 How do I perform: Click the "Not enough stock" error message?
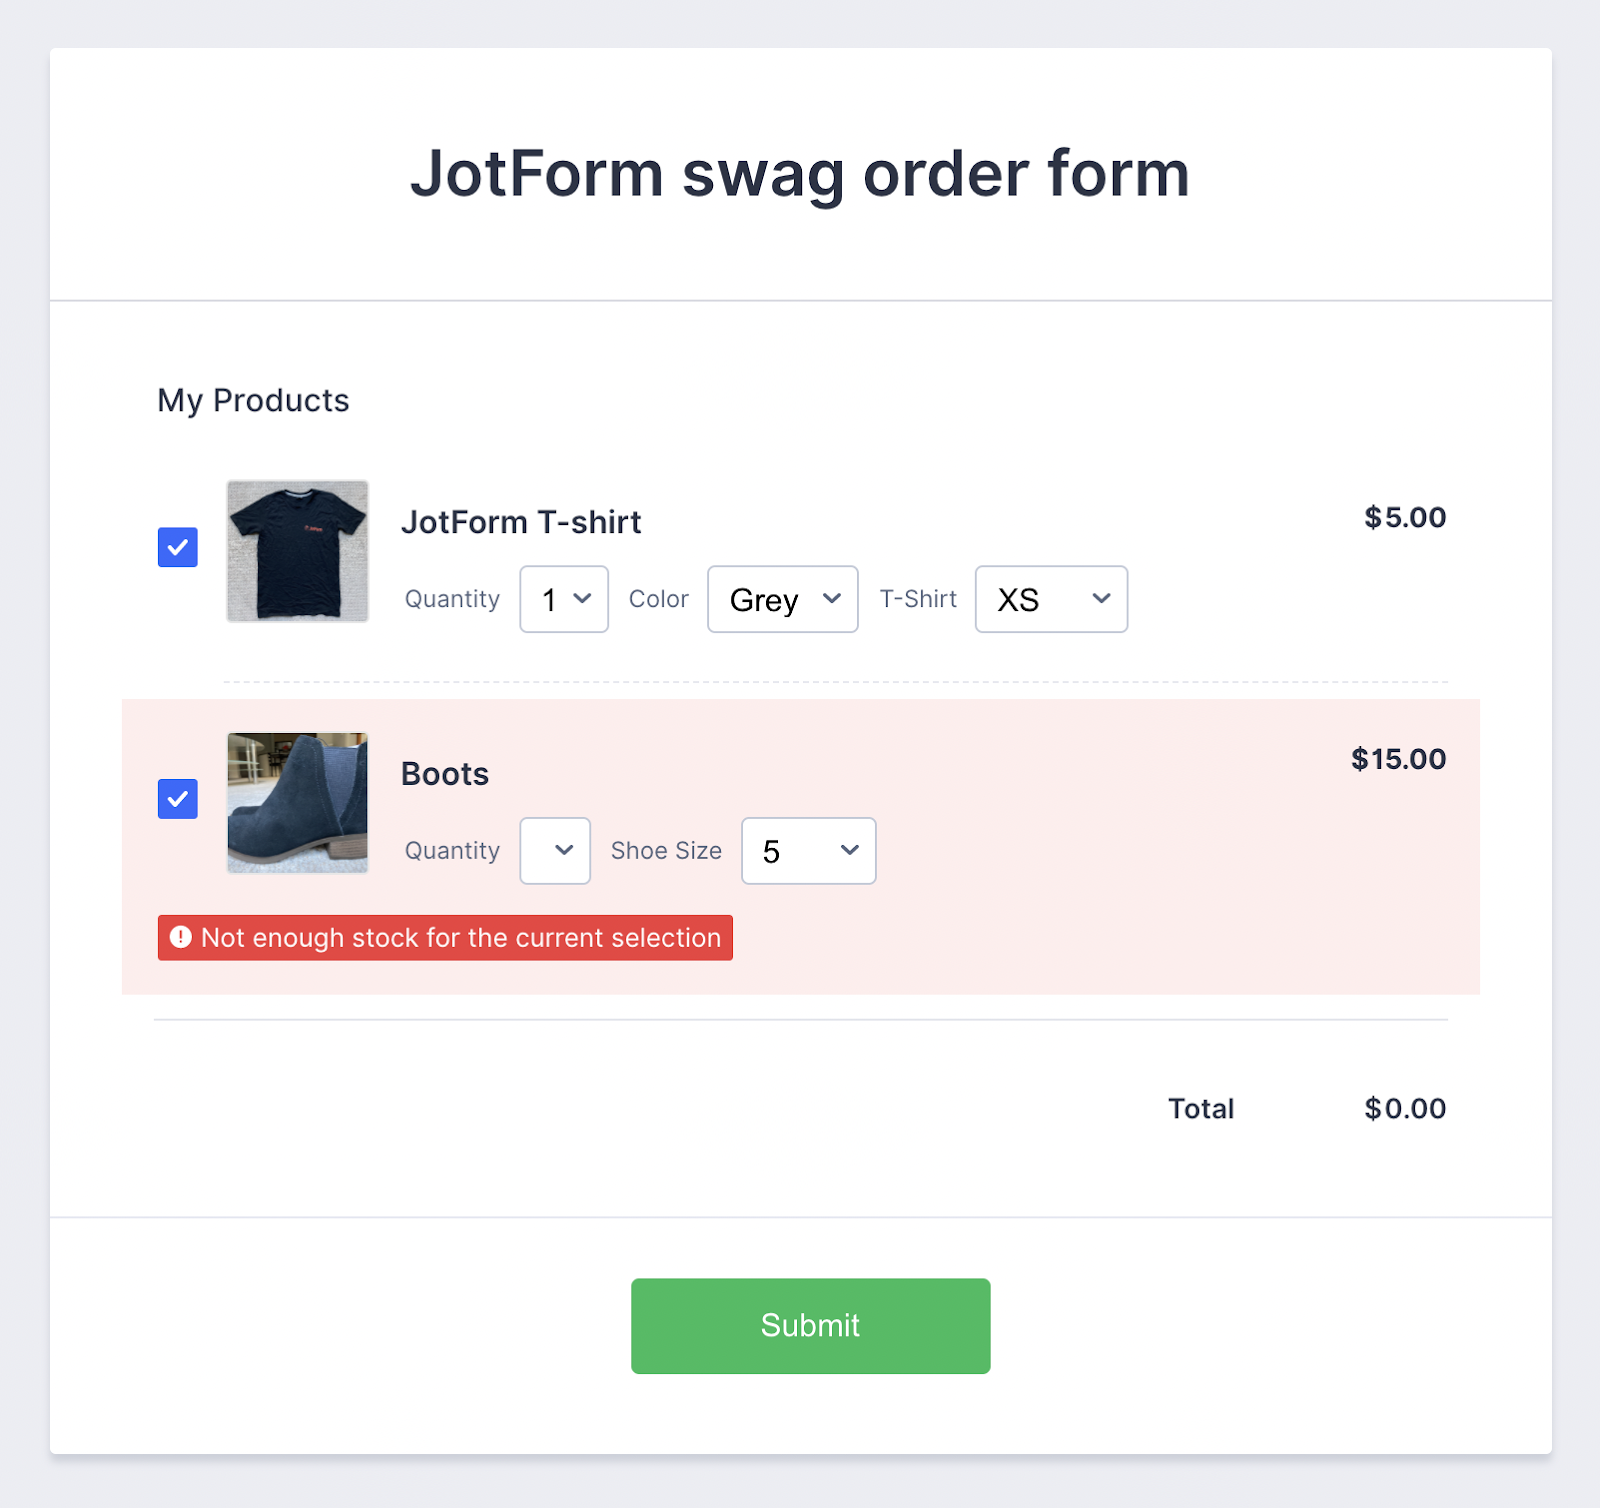click(460, 938)
